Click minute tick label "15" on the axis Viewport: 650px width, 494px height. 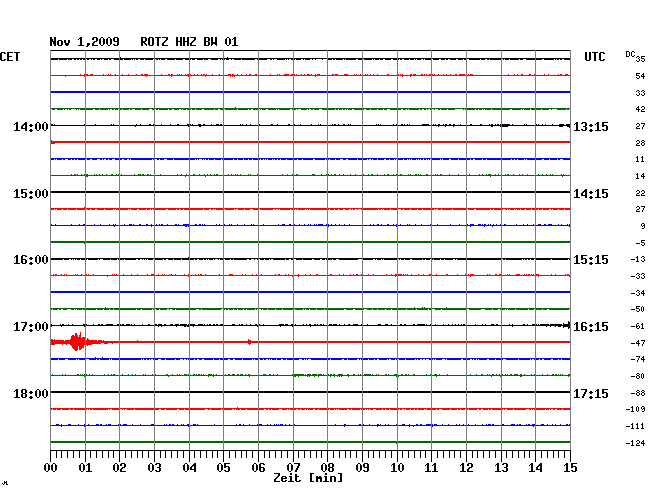tap(570, 467)
